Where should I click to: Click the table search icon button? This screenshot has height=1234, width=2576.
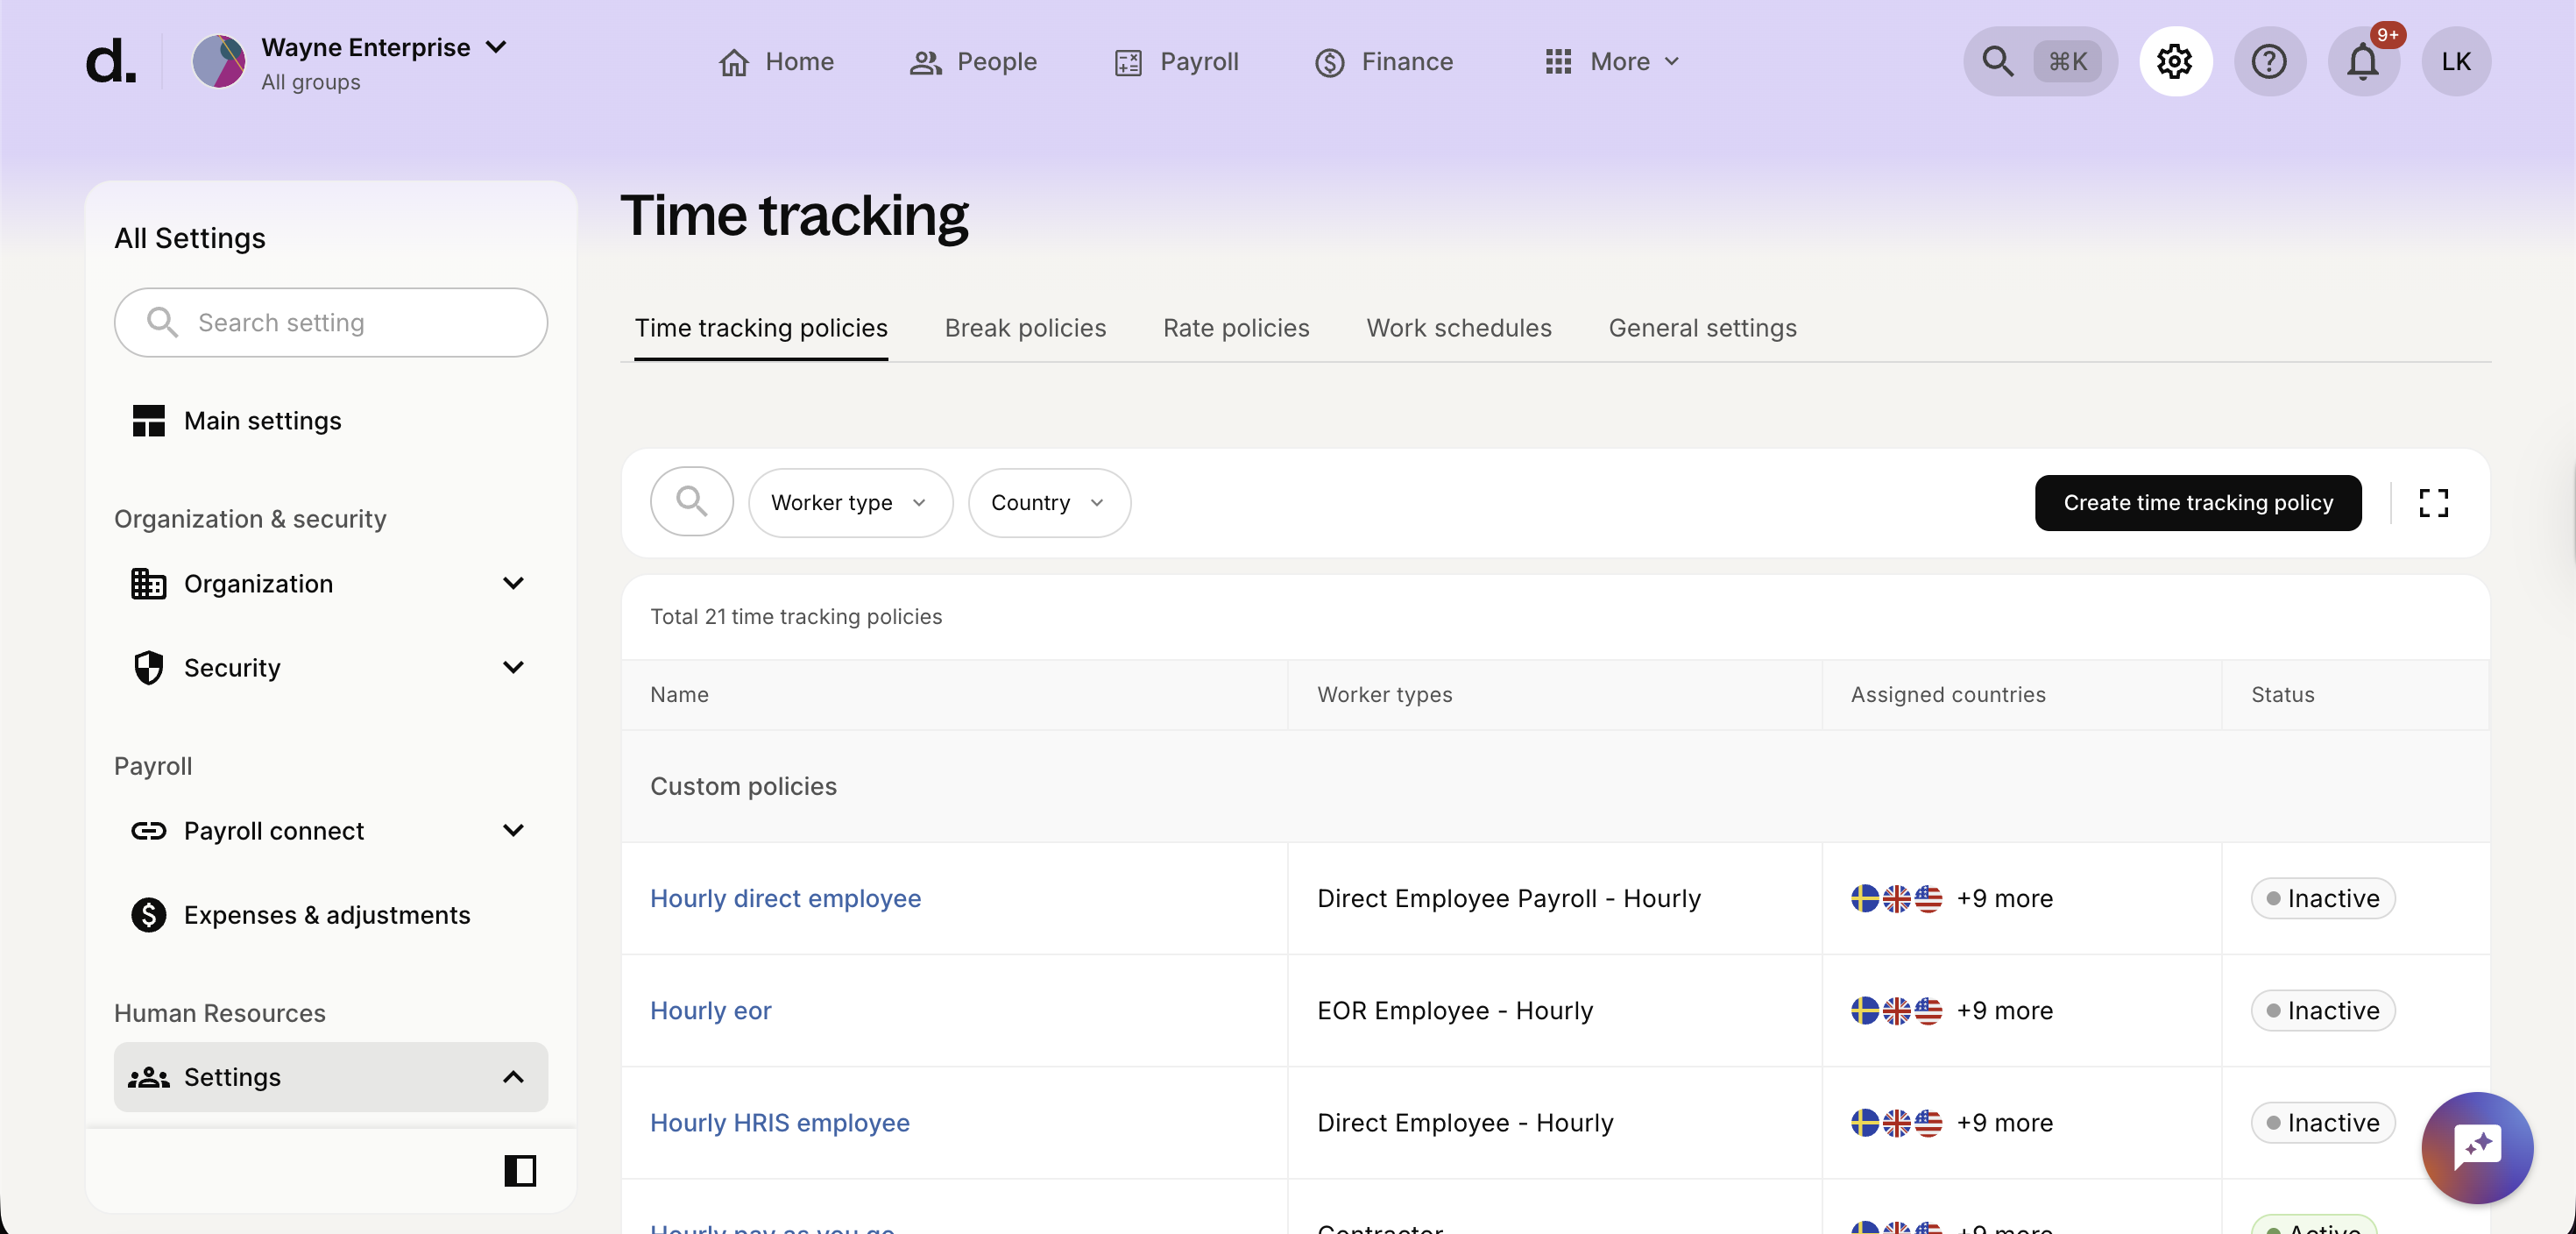point(691,502)
